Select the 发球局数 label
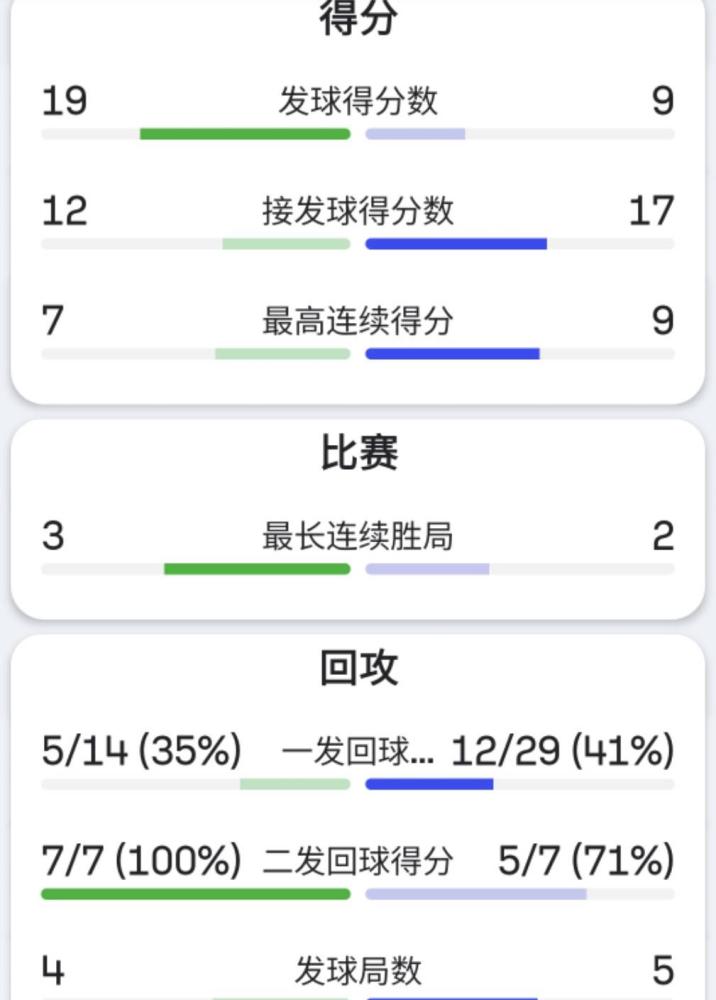Screen dimensions: 716x1000 358,970
